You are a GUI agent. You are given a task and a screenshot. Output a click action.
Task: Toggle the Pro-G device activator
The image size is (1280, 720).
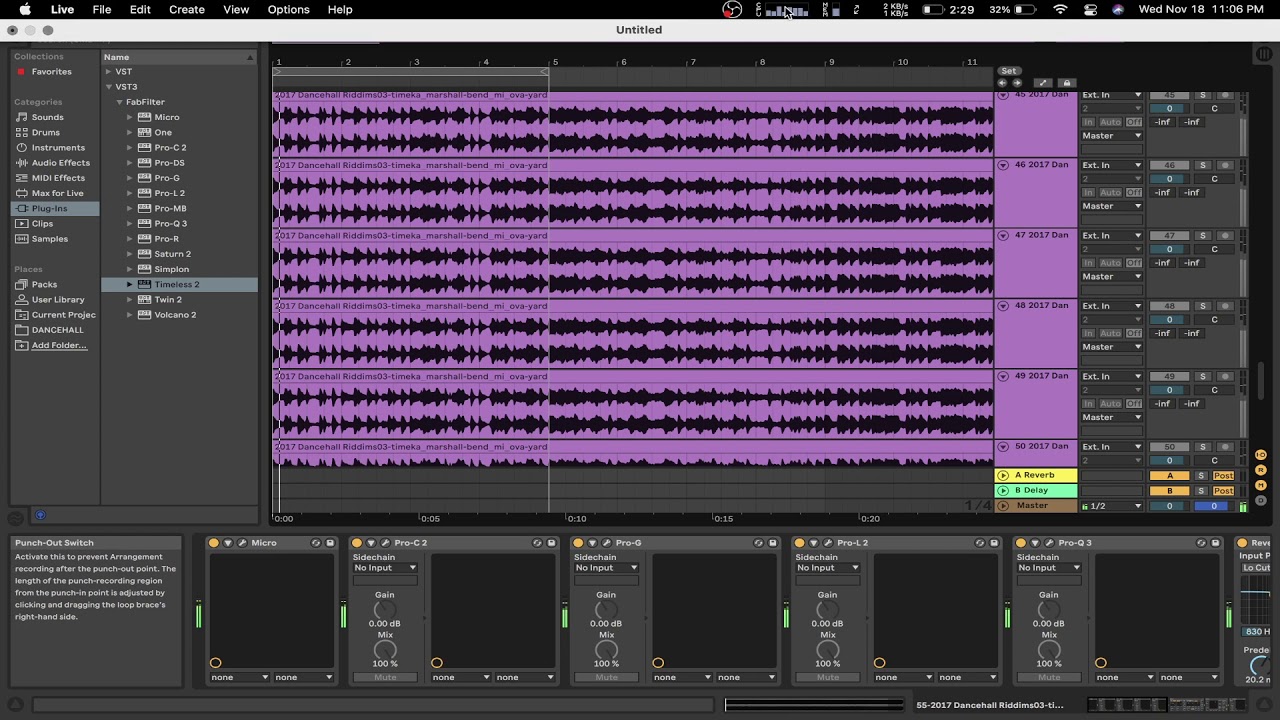tap(578, 543)
